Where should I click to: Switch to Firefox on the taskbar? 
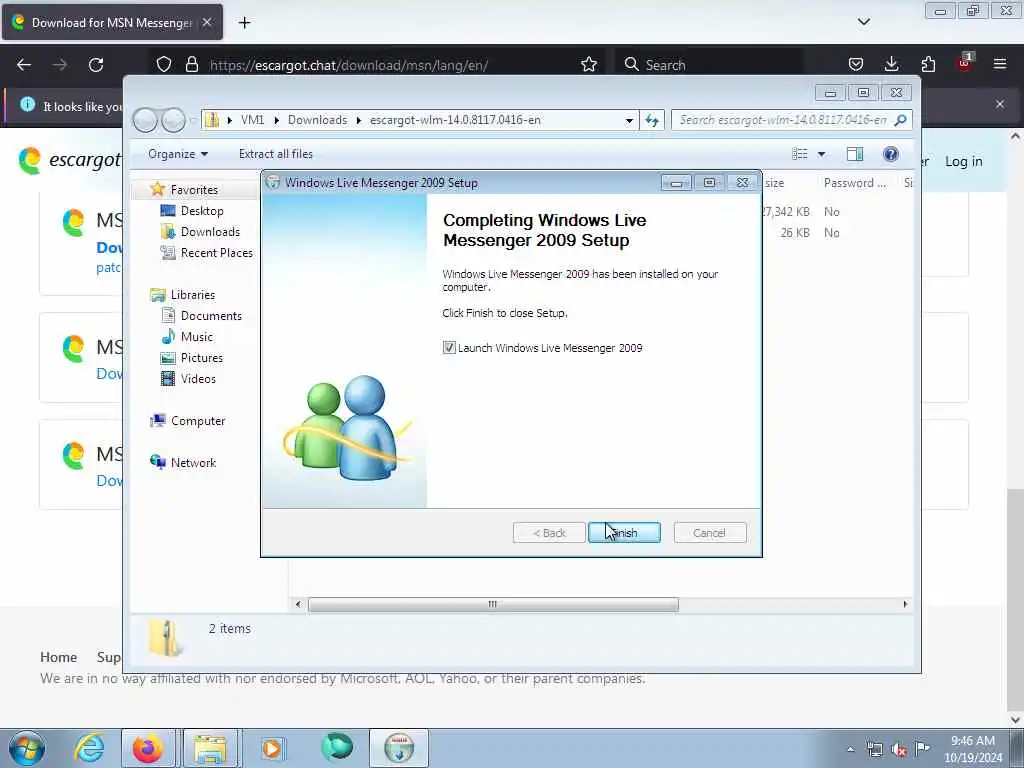pos(148,748)
